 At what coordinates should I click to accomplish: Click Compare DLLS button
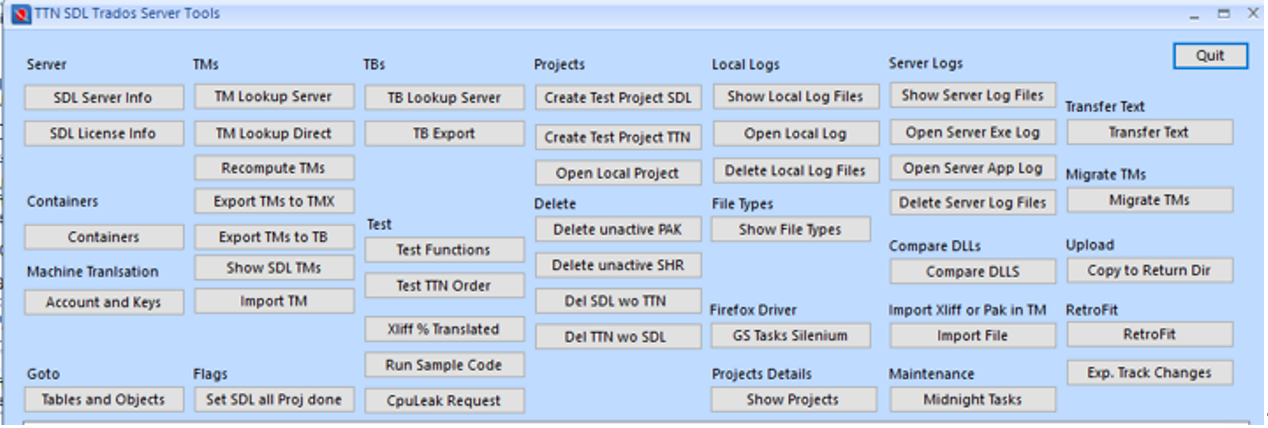pyautogui.click(x=972, y=272)
